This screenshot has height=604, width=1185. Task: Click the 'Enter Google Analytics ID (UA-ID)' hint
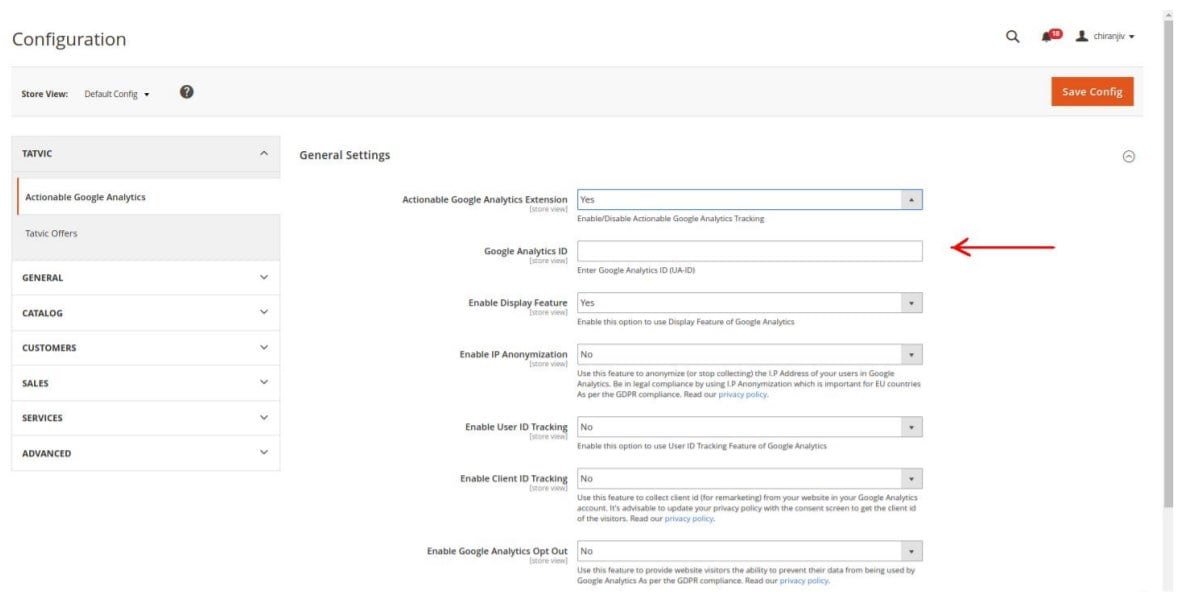636,270
